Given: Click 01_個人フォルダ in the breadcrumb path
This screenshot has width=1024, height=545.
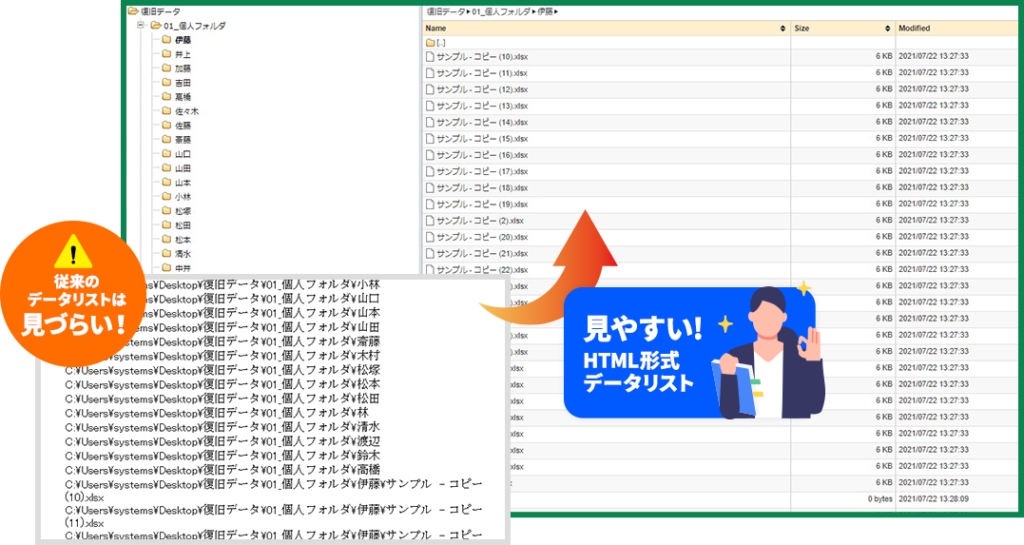Looking at the screenshot, I should point(504,10).
